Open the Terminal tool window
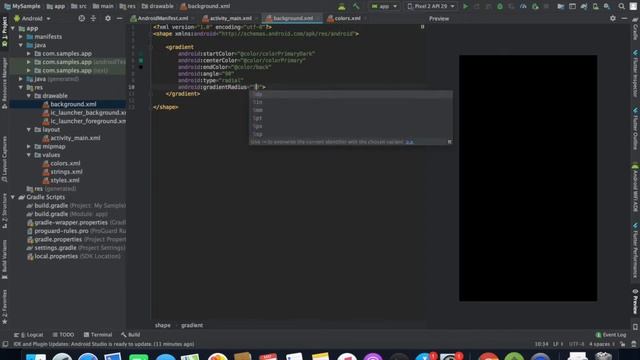 98,335
